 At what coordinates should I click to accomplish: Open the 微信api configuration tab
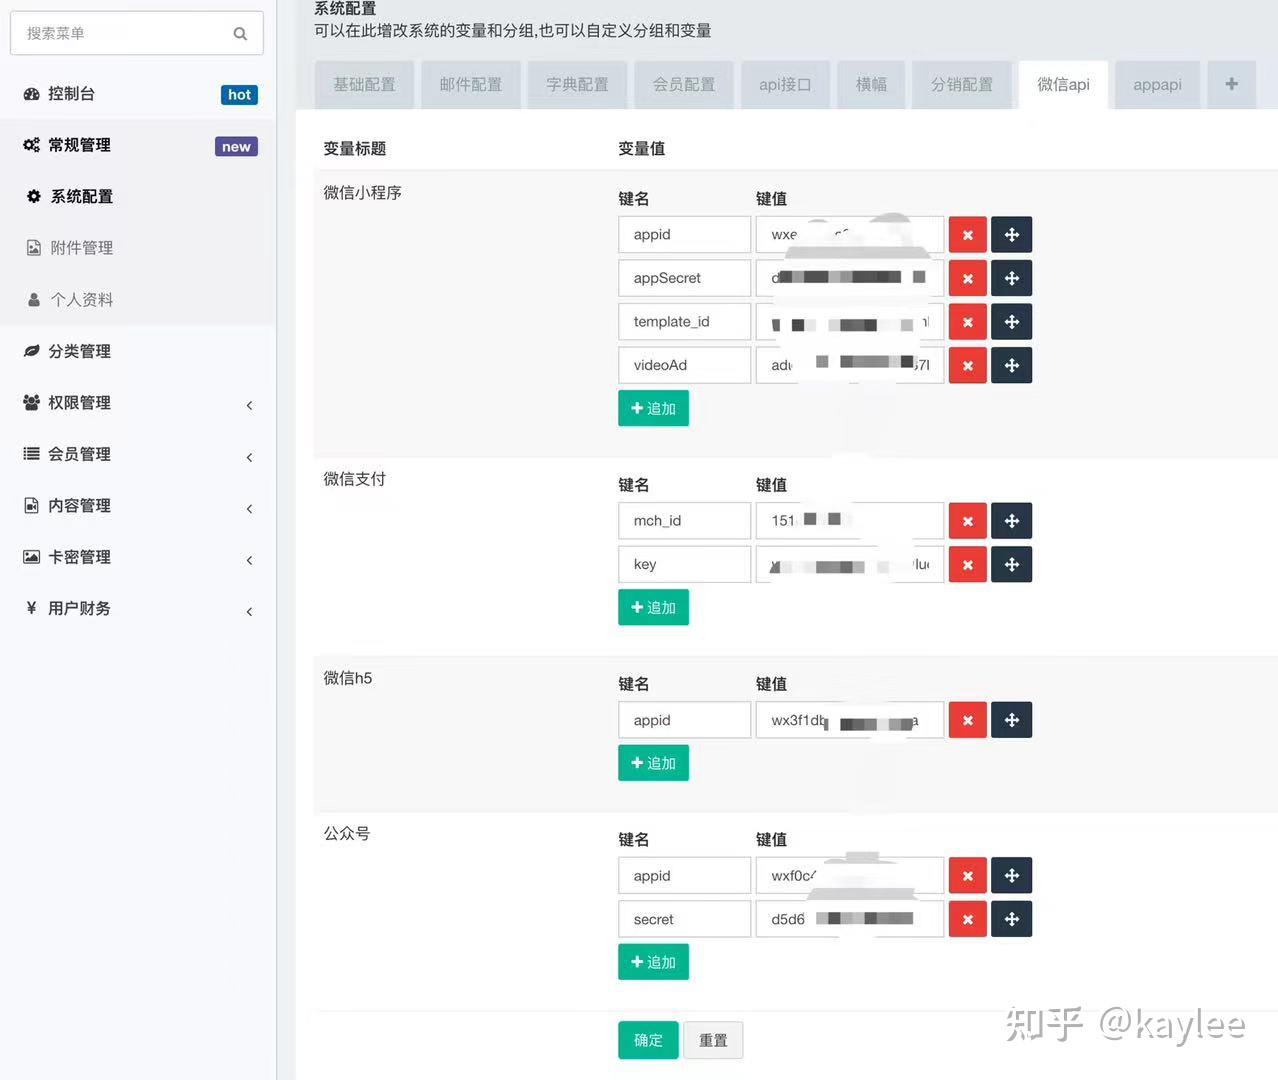(x=1062, y=84)
